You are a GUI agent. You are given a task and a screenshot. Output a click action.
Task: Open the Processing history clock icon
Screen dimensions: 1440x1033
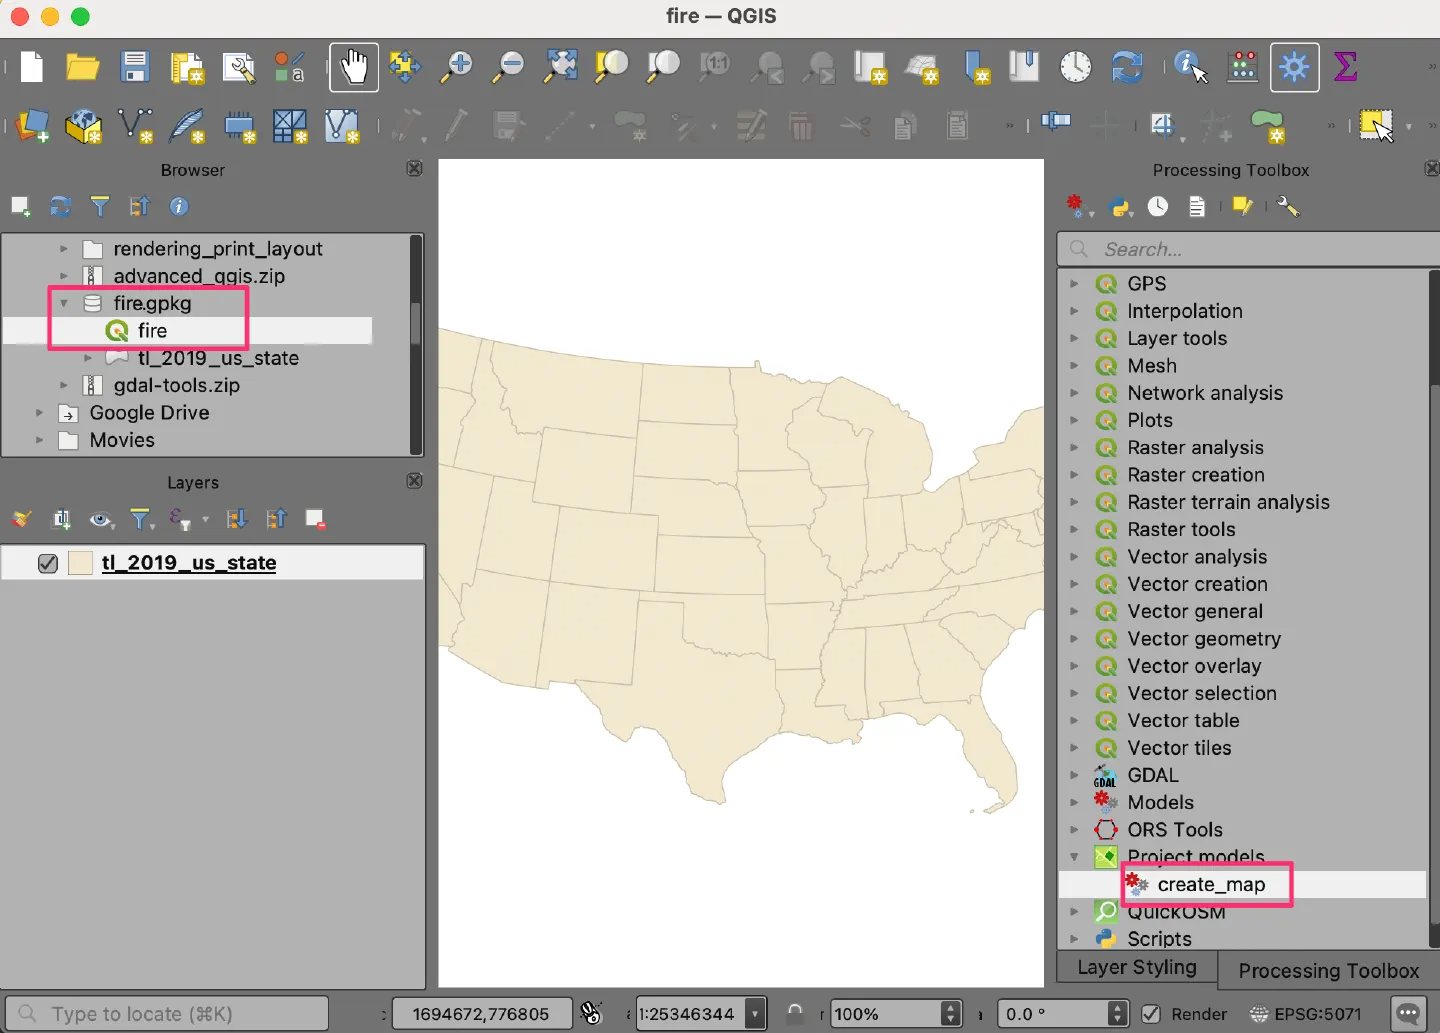(1158, 207)
